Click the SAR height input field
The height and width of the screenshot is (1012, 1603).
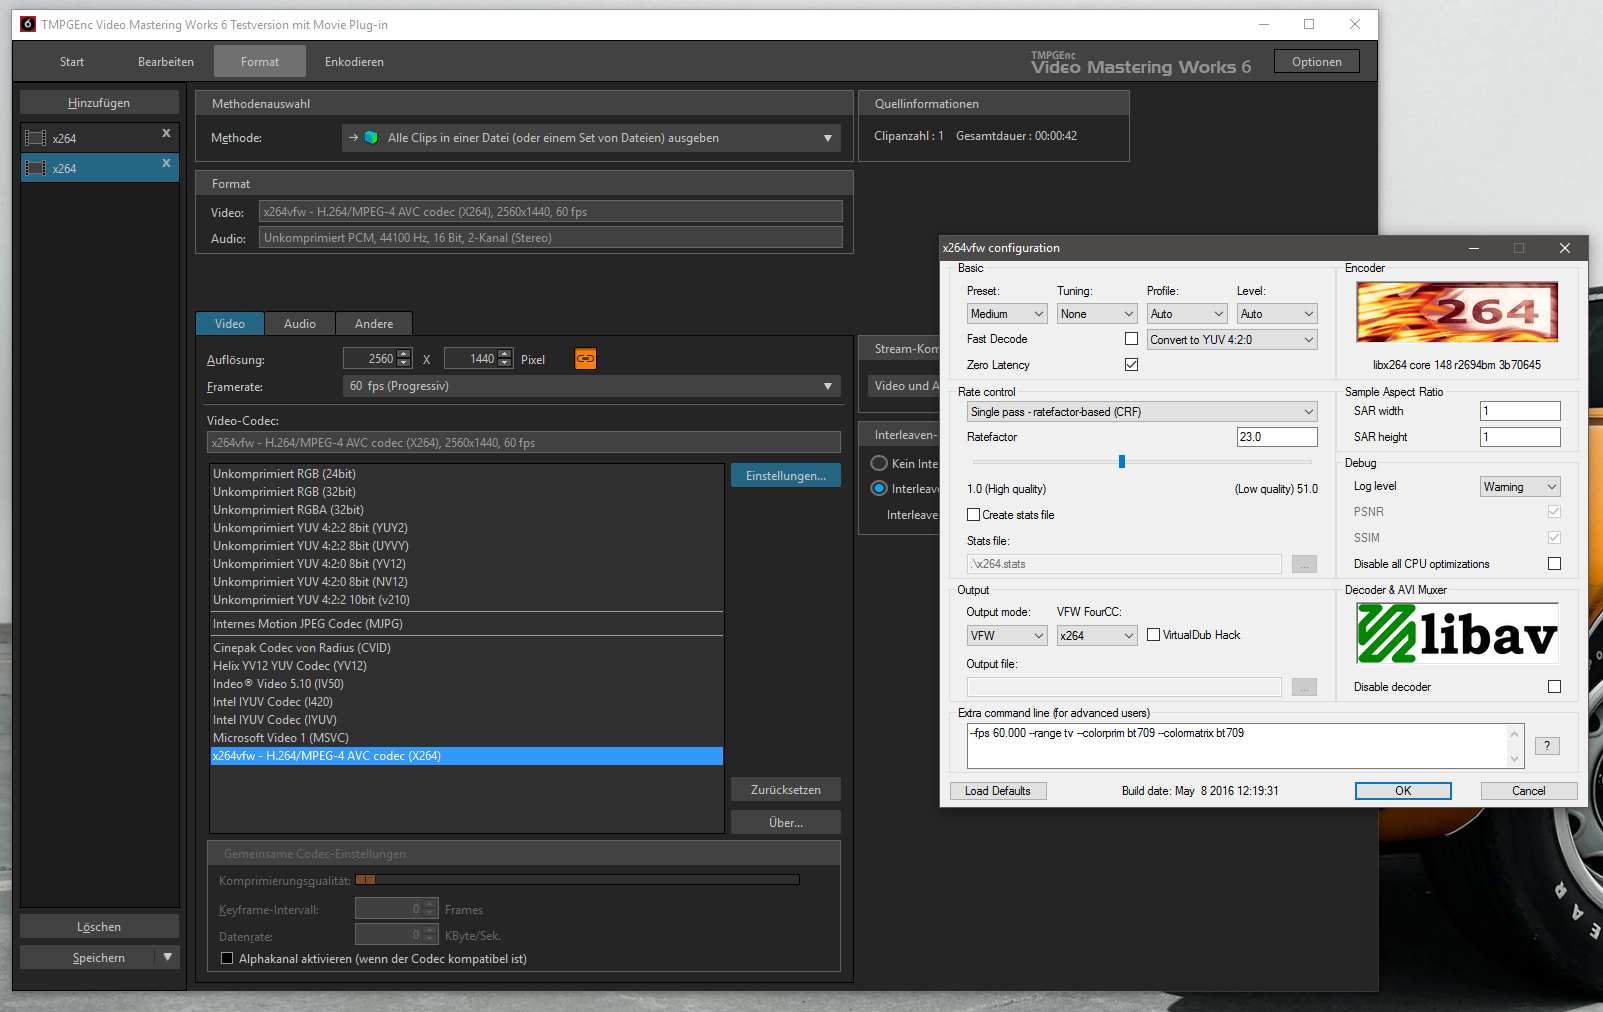(x=1520, y=437)
